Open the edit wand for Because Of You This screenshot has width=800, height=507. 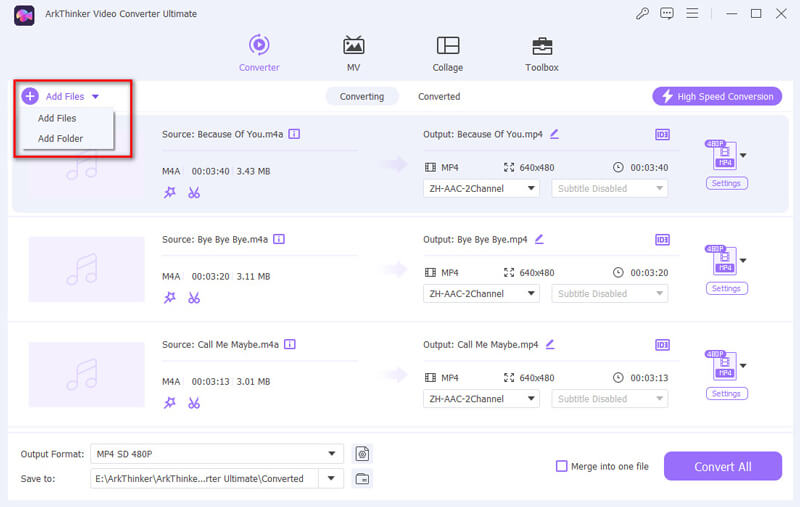click(x=169, y=192)
